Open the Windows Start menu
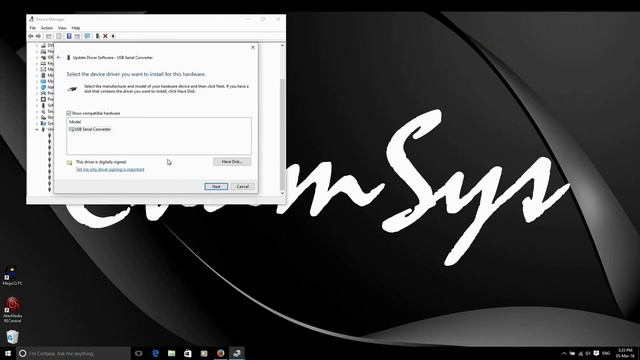The height and width of the screenshot is (360, 640). tap(8, 353)
